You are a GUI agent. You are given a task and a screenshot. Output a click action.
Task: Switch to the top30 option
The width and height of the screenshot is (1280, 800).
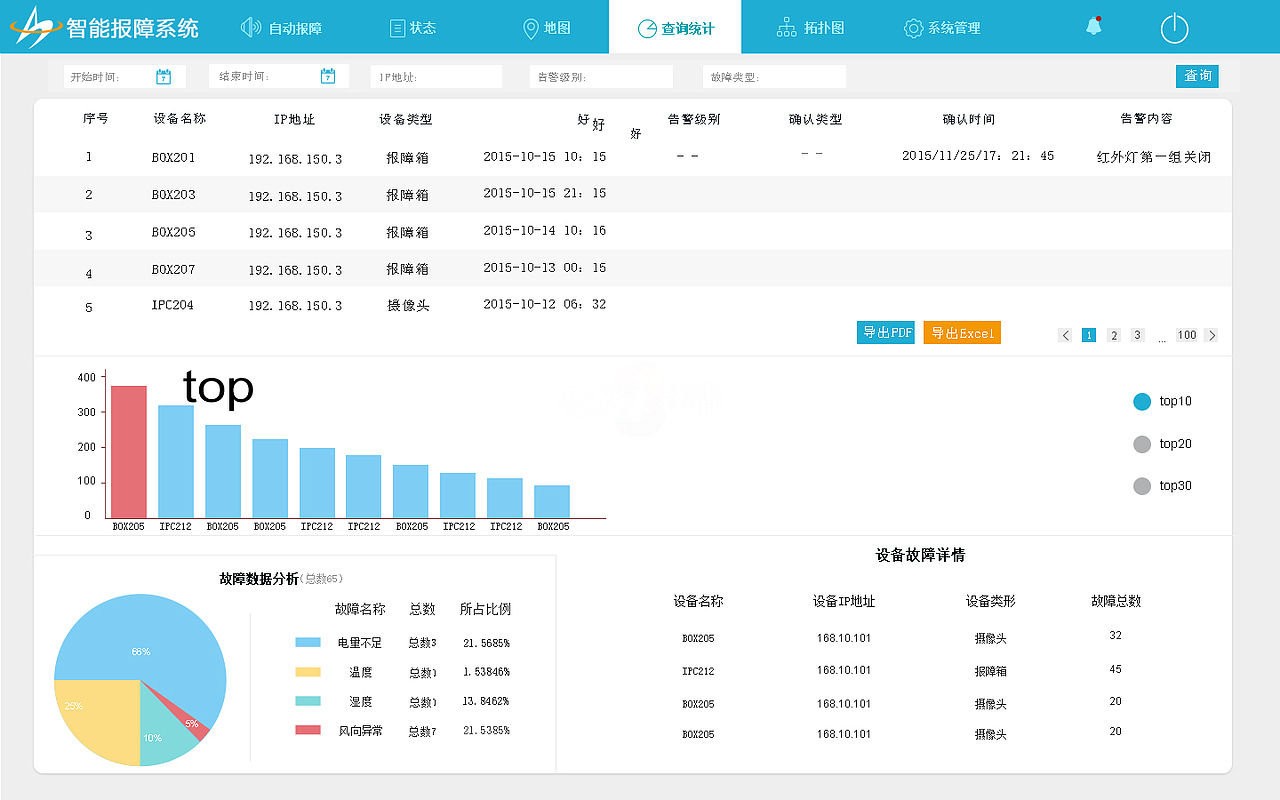click(x=1141, y=486)
